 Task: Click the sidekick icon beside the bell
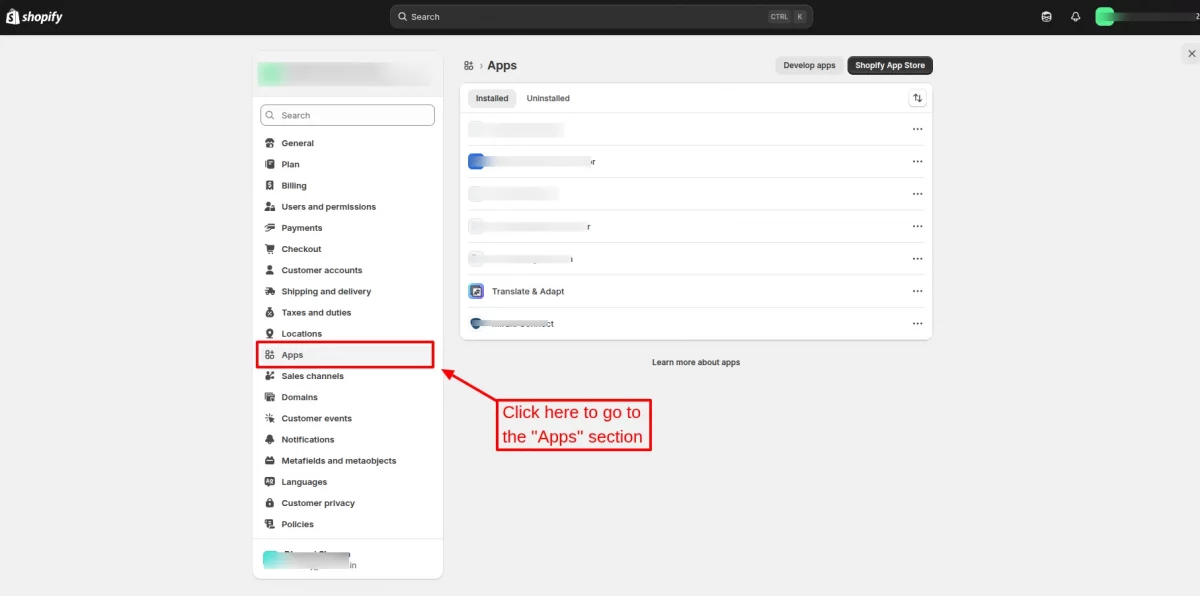tap(1046, 17)
